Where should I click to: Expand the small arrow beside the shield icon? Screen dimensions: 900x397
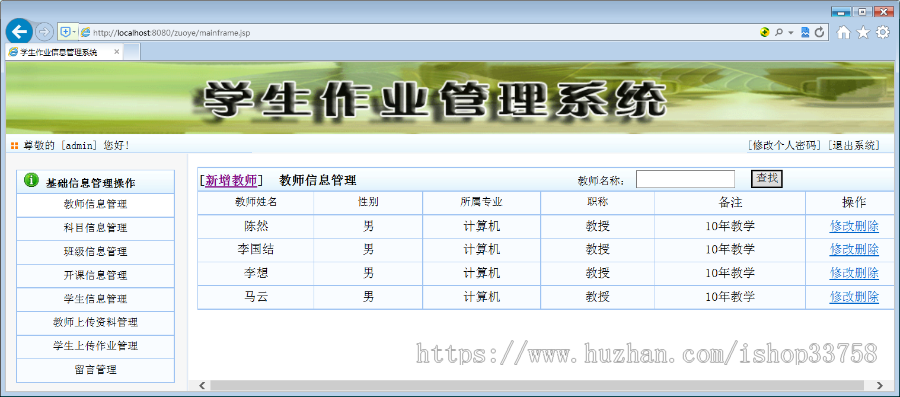point(75,32)
